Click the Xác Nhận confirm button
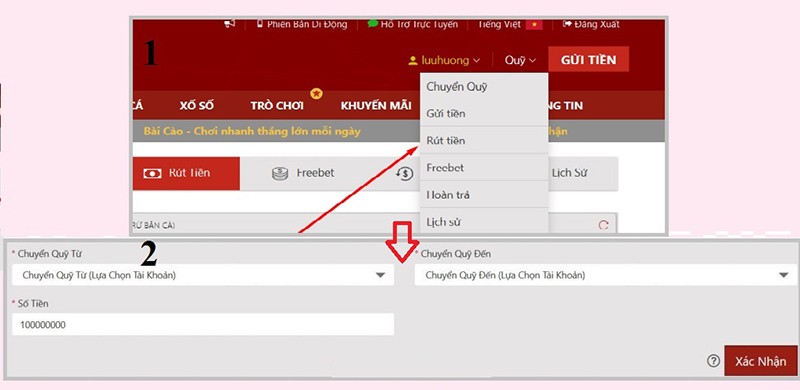 click(x=761, y=361)
